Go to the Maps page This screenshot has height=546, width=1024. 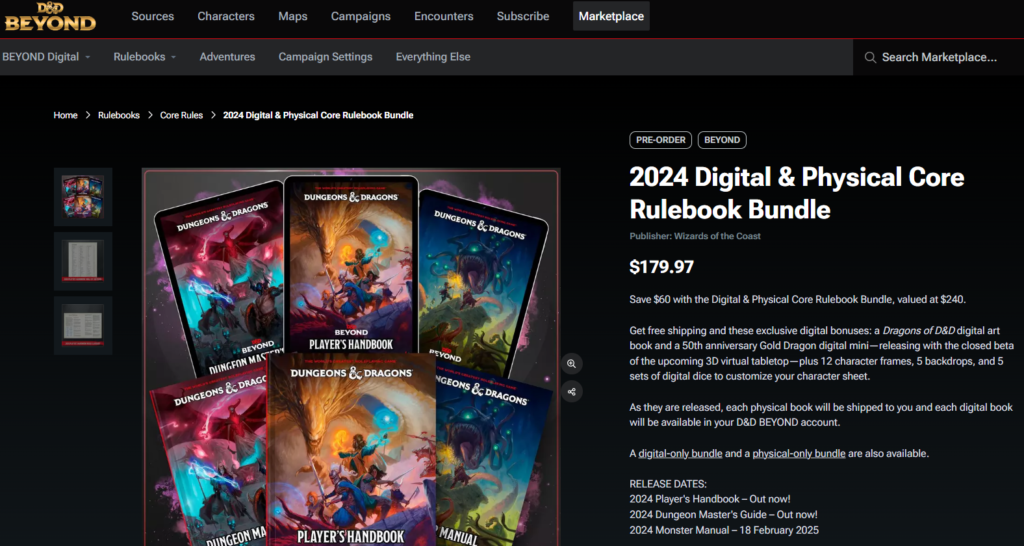pyautogui.click(x=293, y=16)
